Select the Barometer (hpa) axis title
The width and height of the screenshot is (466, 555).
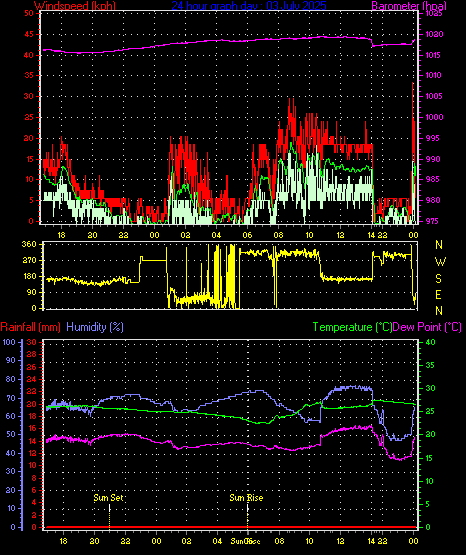pyautogui.click(x=409, y=6)
